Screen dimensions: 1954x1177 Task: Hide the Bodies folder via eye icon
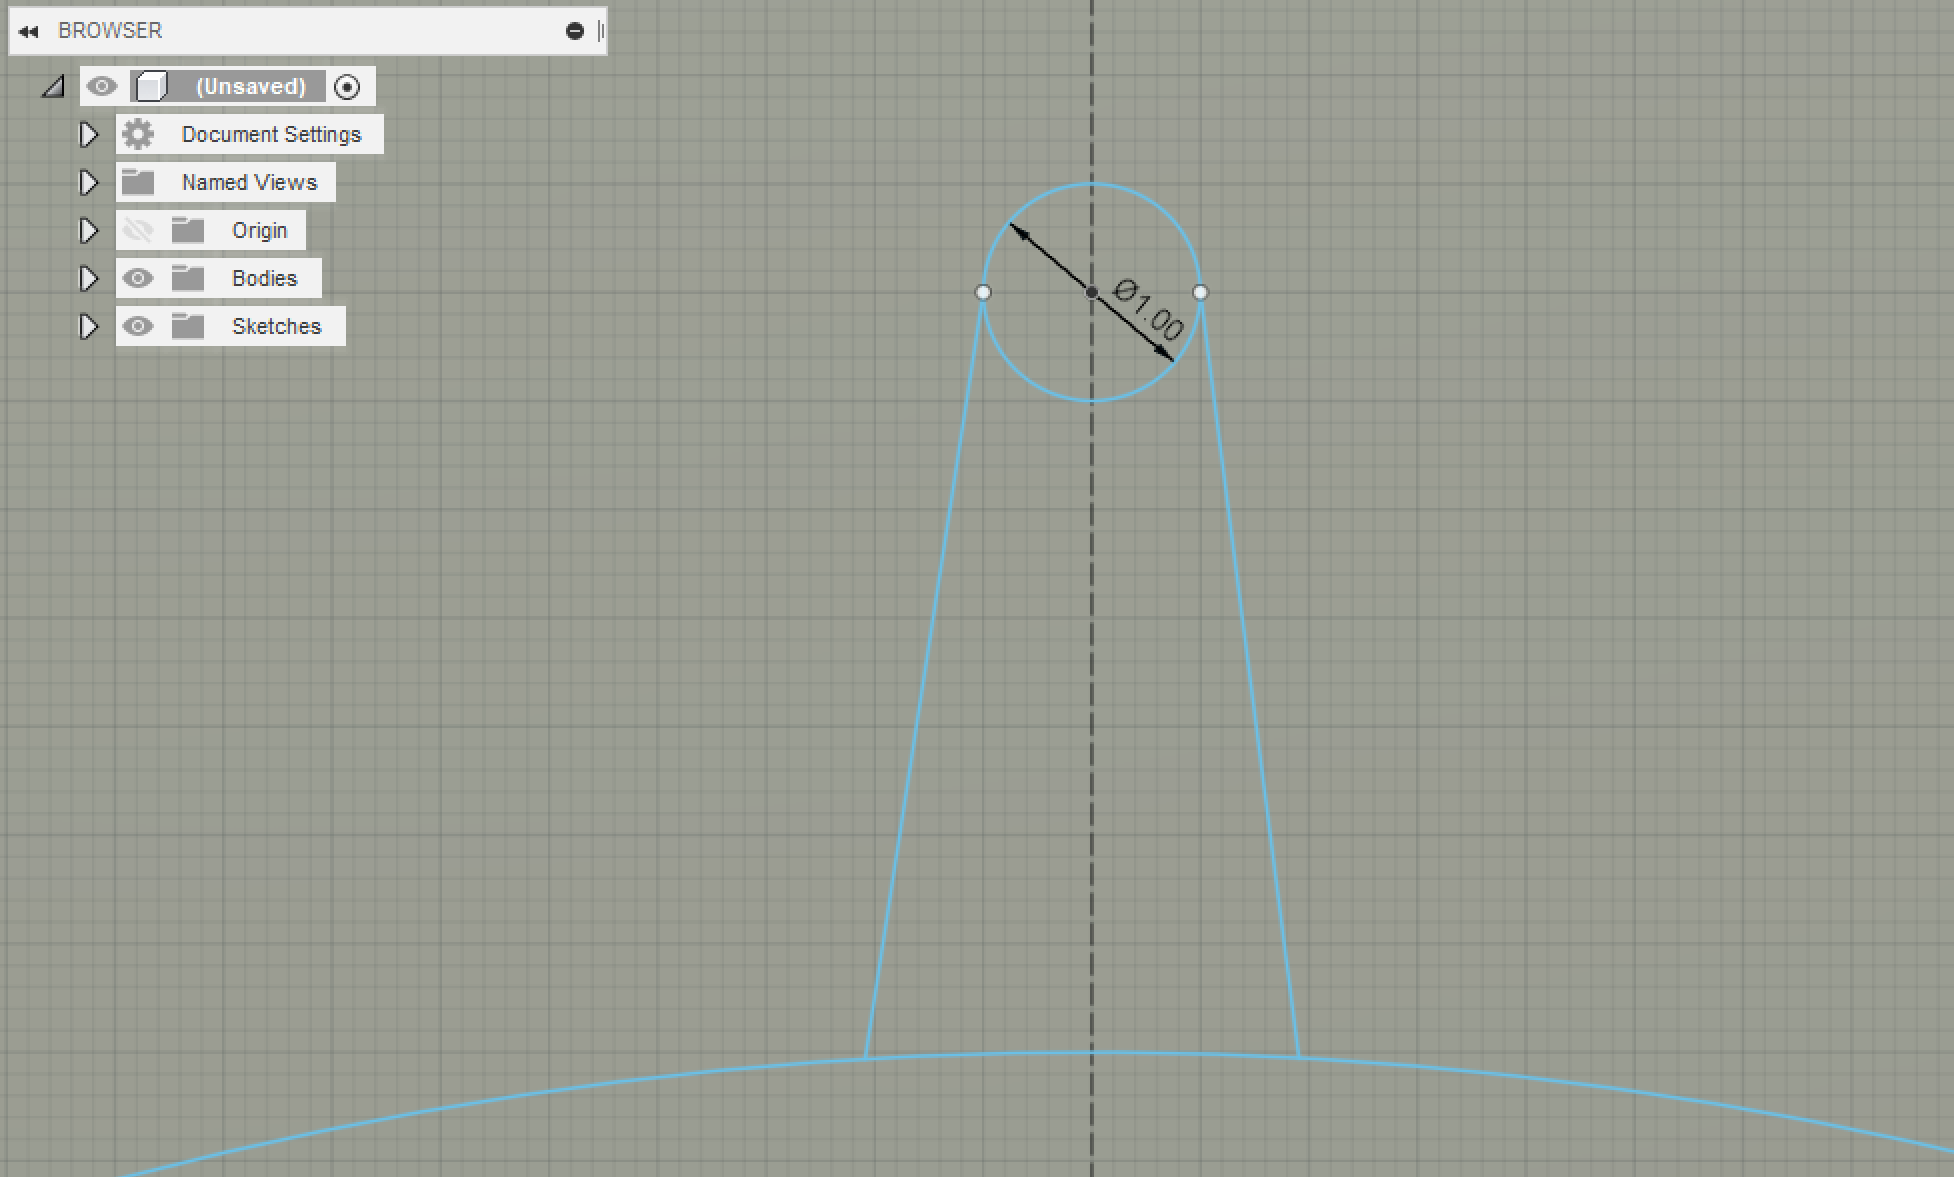coord(138,278)
